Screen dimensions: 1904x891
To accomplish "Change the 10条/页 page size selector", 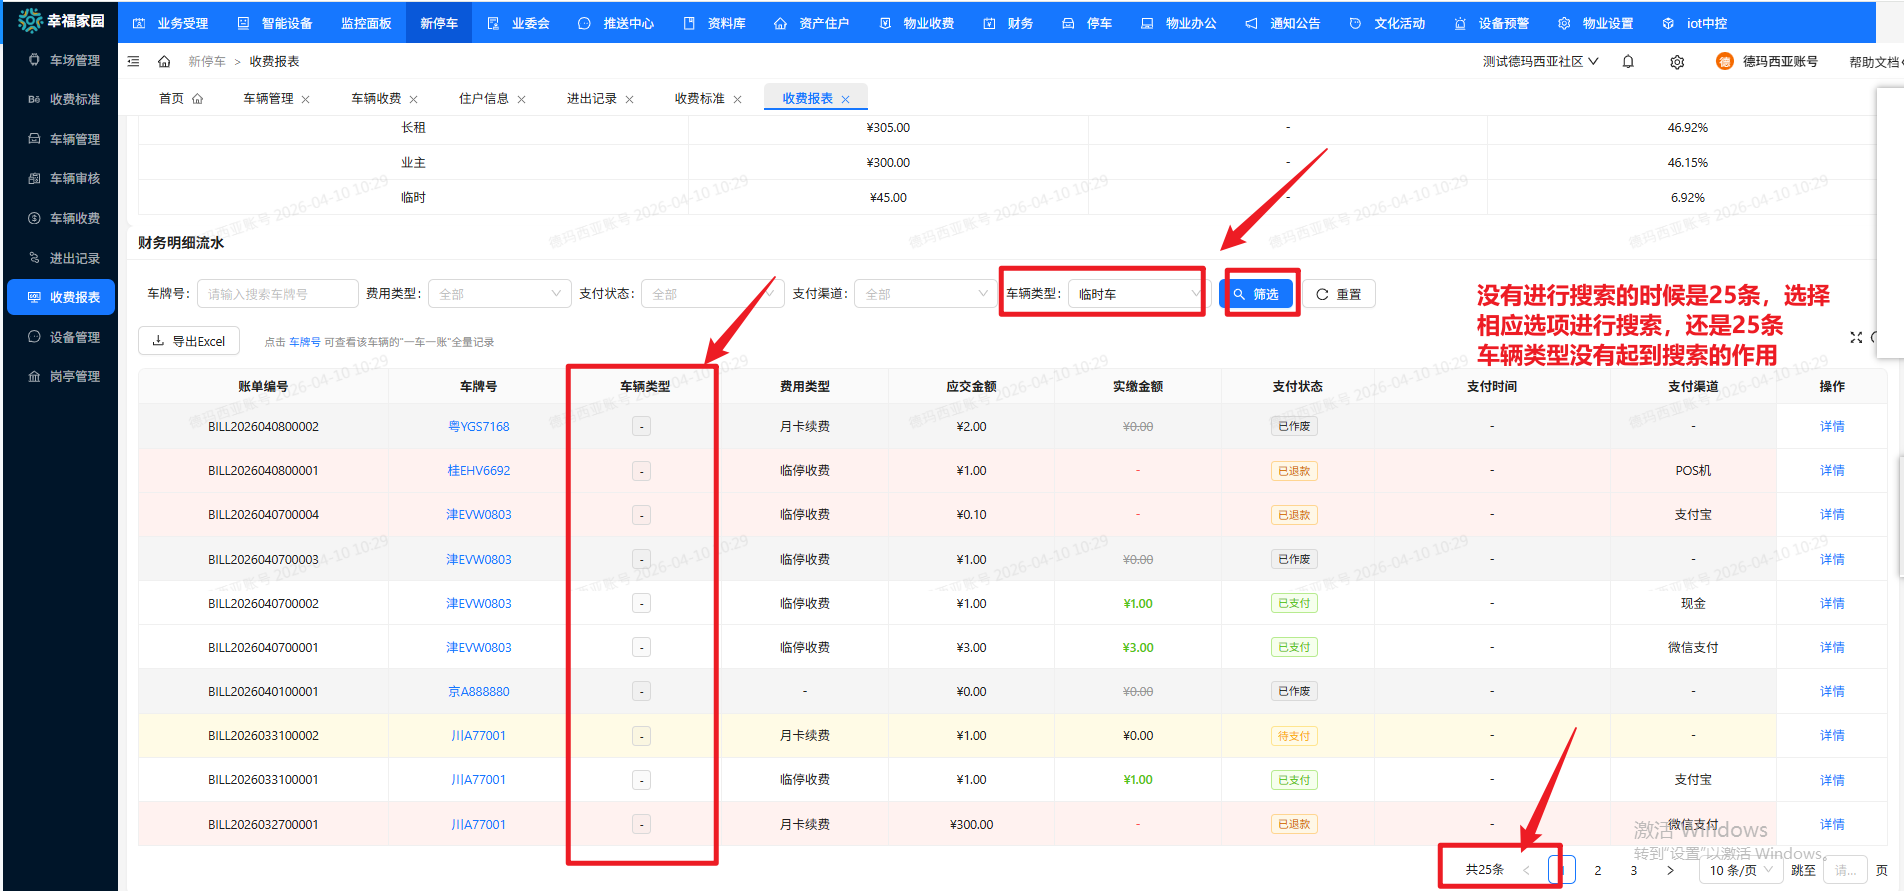I will (1740, 871).
